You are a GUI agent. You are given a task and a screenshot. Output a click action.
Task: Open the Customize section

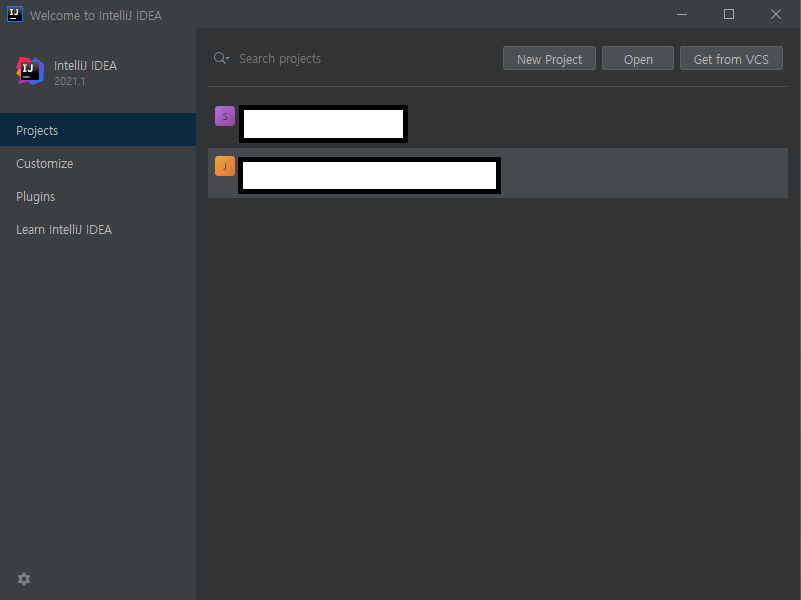click(x=98, y=163)
